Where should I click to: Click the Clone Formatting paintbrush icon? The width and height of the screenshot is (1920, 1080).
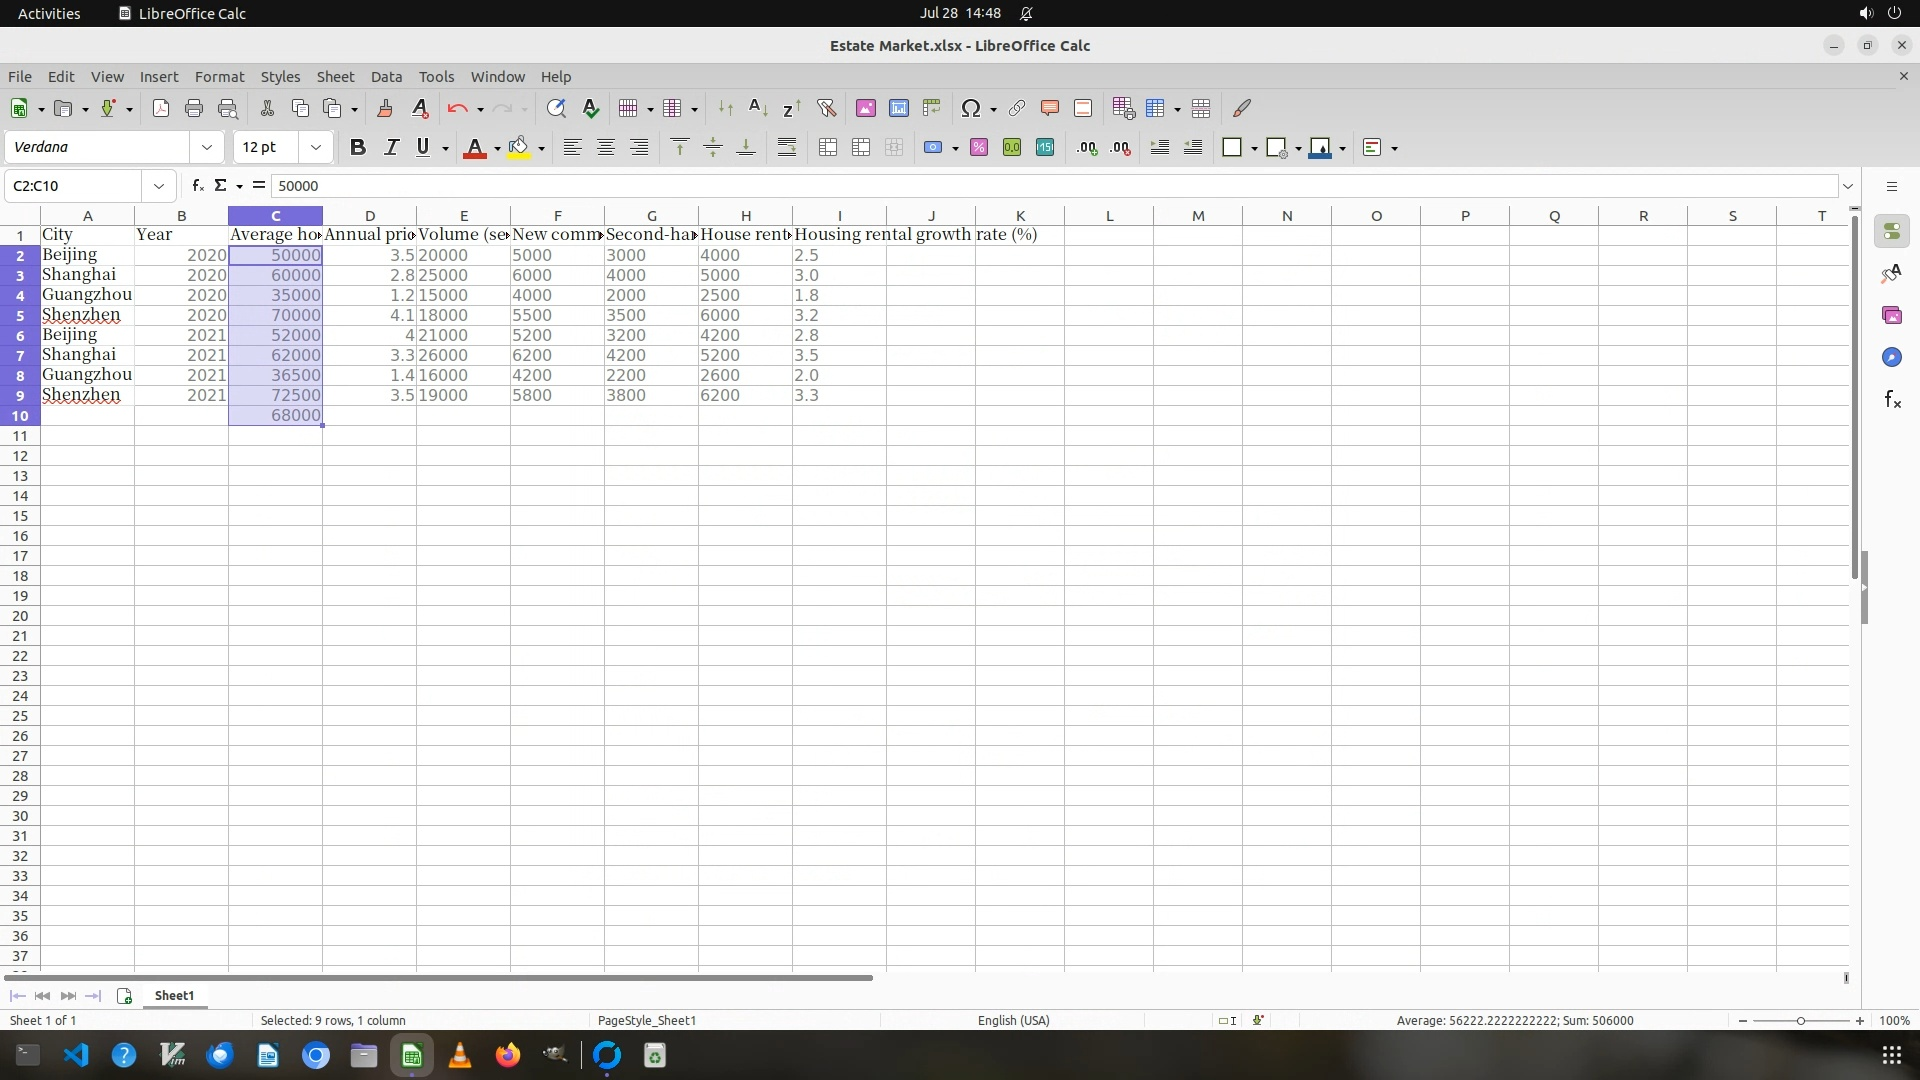point(385,109)
